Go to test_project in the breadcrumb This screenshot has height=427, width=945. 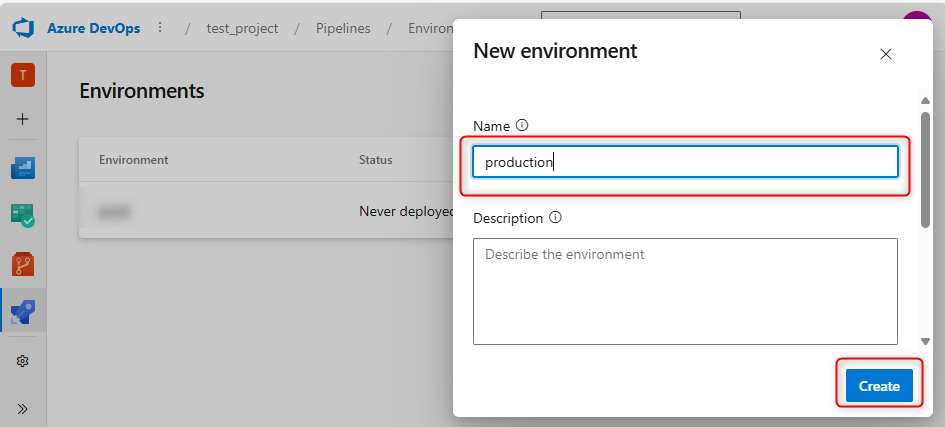[242, 28]
